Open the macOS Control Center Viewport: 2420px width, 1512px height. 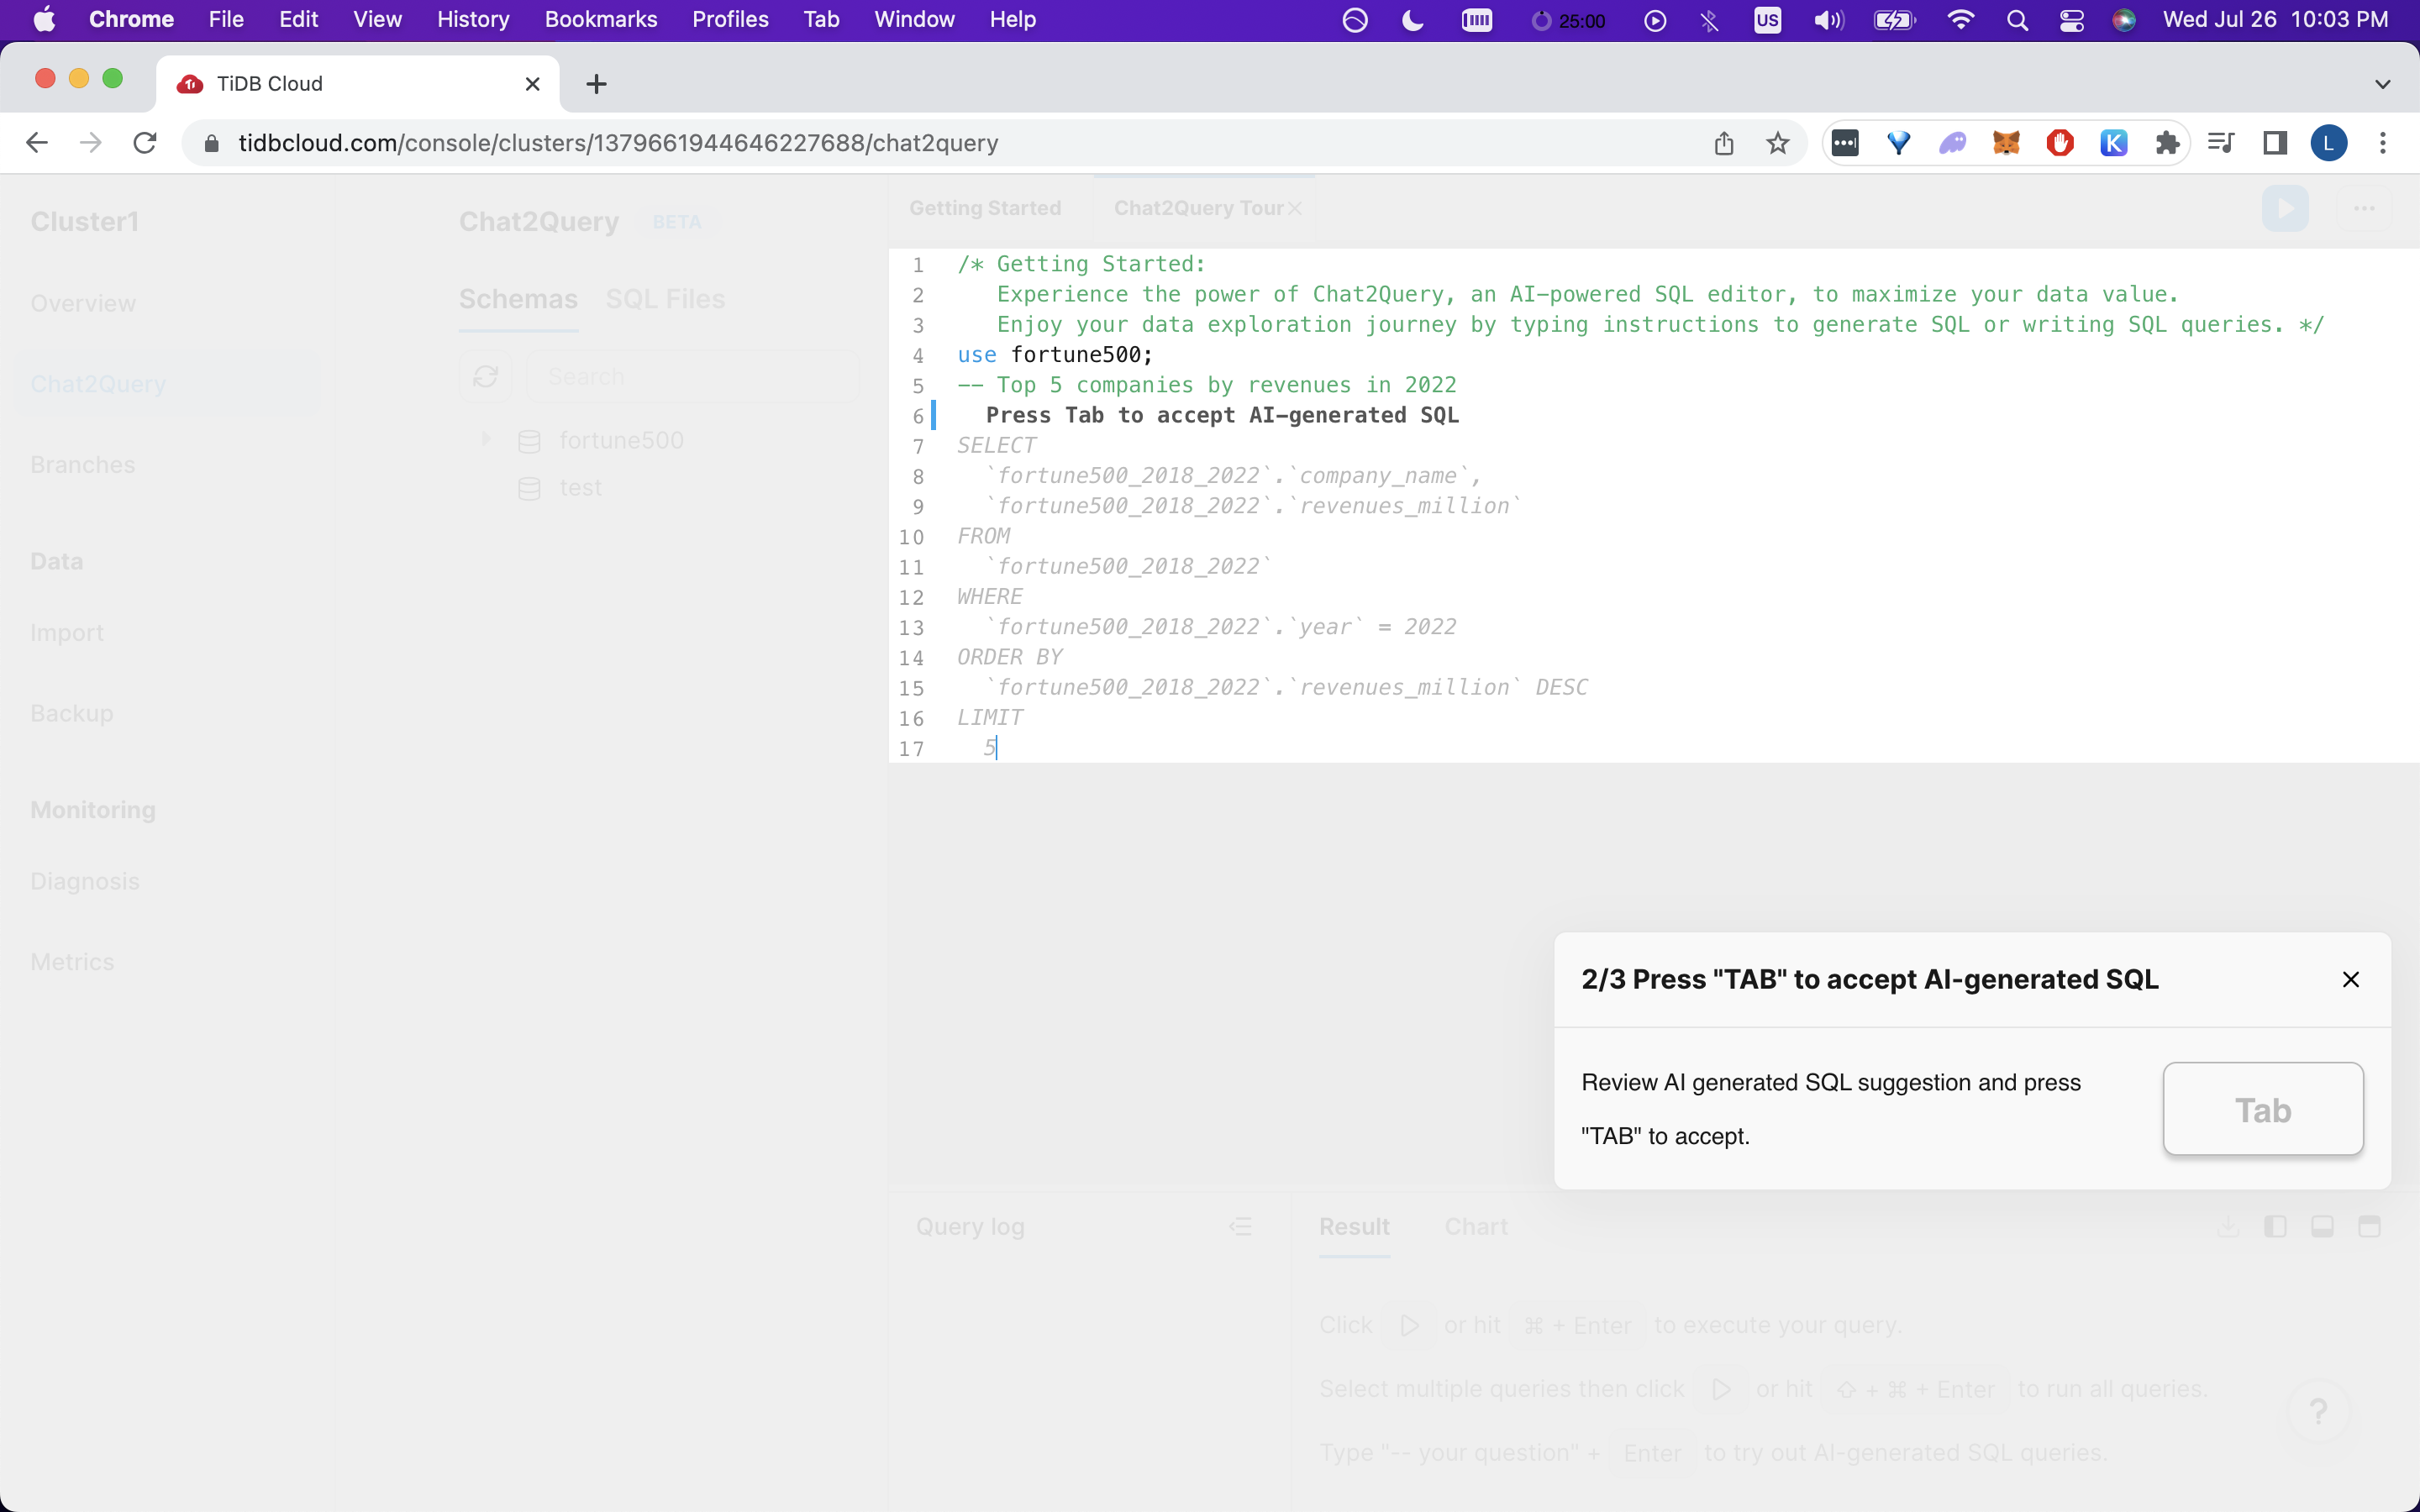[x=2071, y=20]
